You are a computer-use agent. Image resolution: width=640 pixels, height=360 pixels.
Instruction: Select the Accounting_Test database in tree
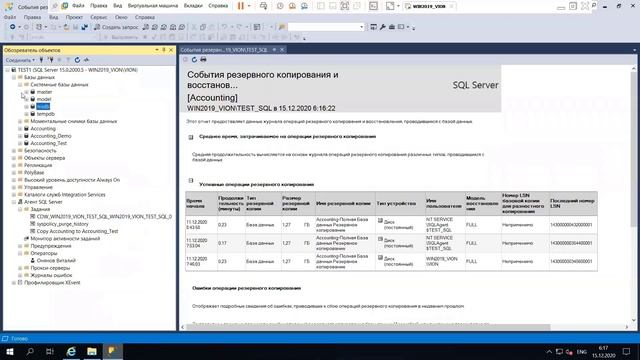pos(49,143)
